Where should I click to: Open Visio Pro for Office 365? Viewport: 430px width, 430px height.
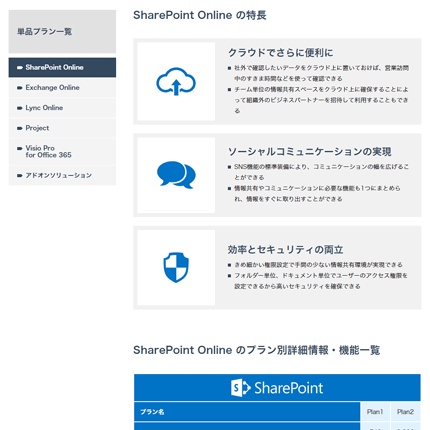62,152
